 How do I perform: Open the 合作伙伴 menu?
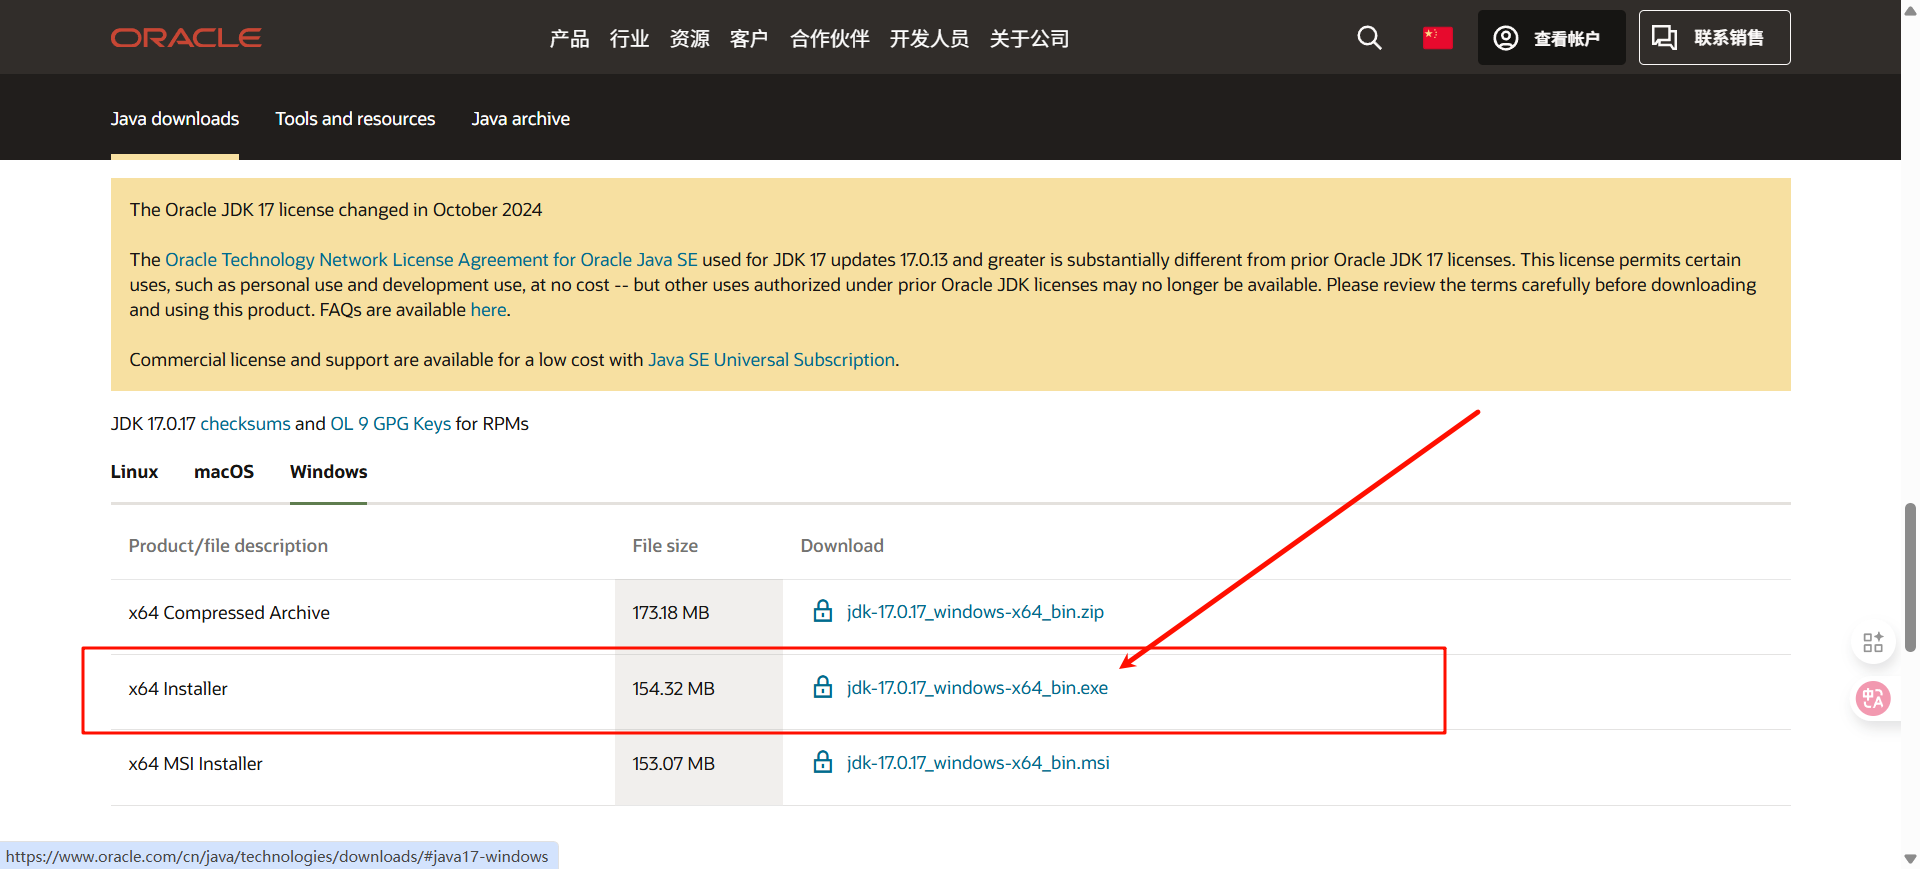click(829, 38)
